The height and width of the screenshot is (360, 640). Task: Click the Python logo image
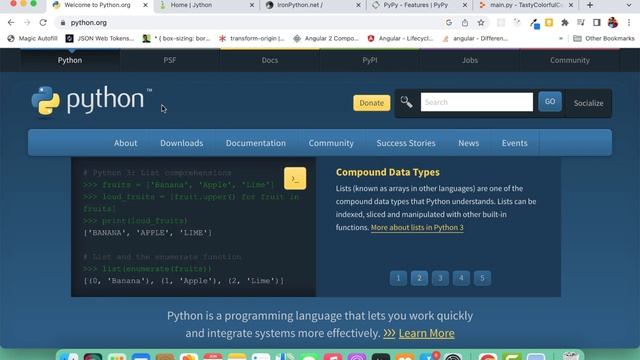[92, 100]
